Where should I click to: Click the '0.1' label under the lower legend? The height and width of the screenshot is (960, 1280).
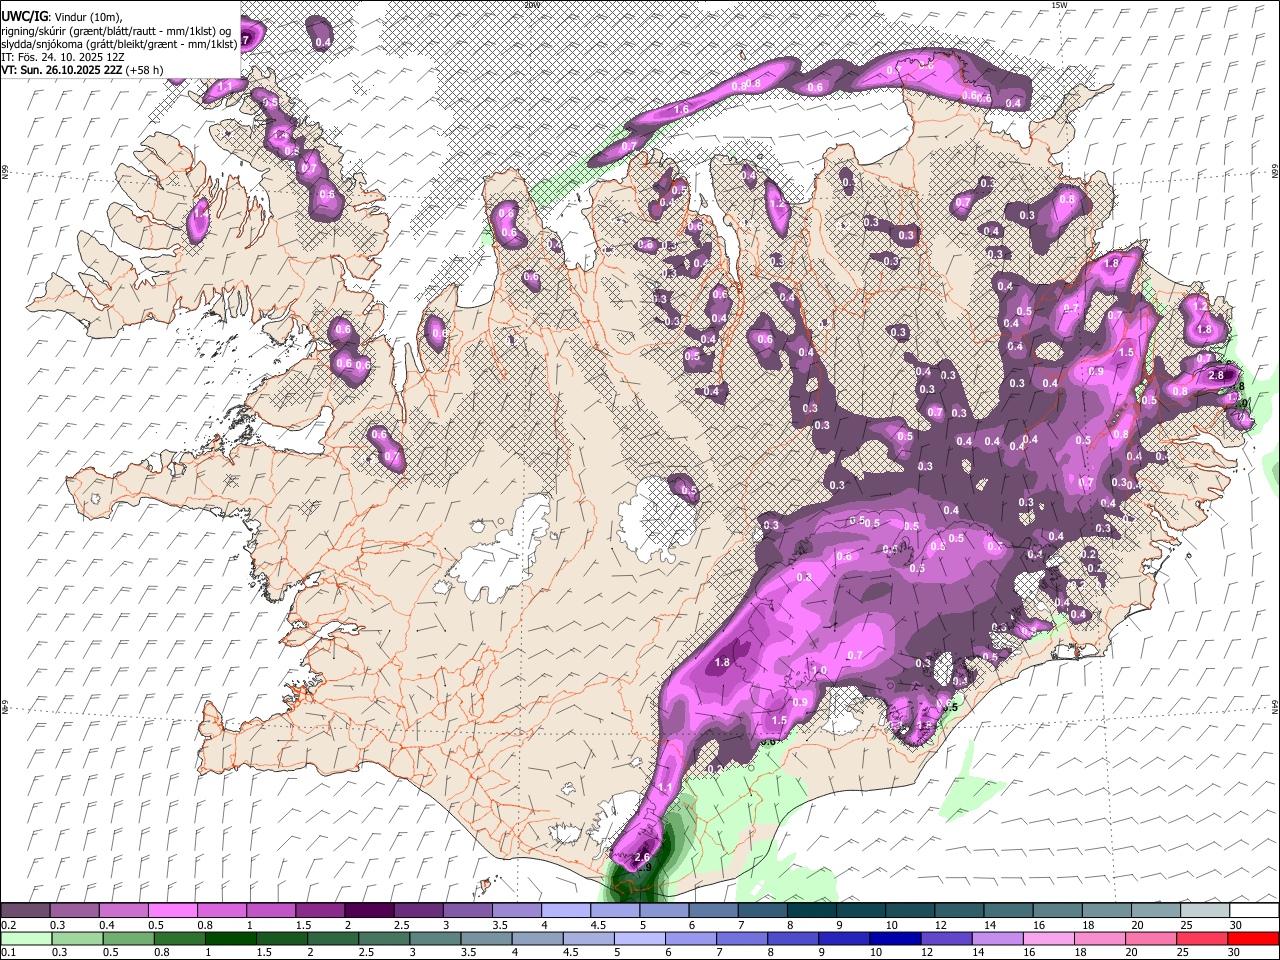click(x=8, y=952)
